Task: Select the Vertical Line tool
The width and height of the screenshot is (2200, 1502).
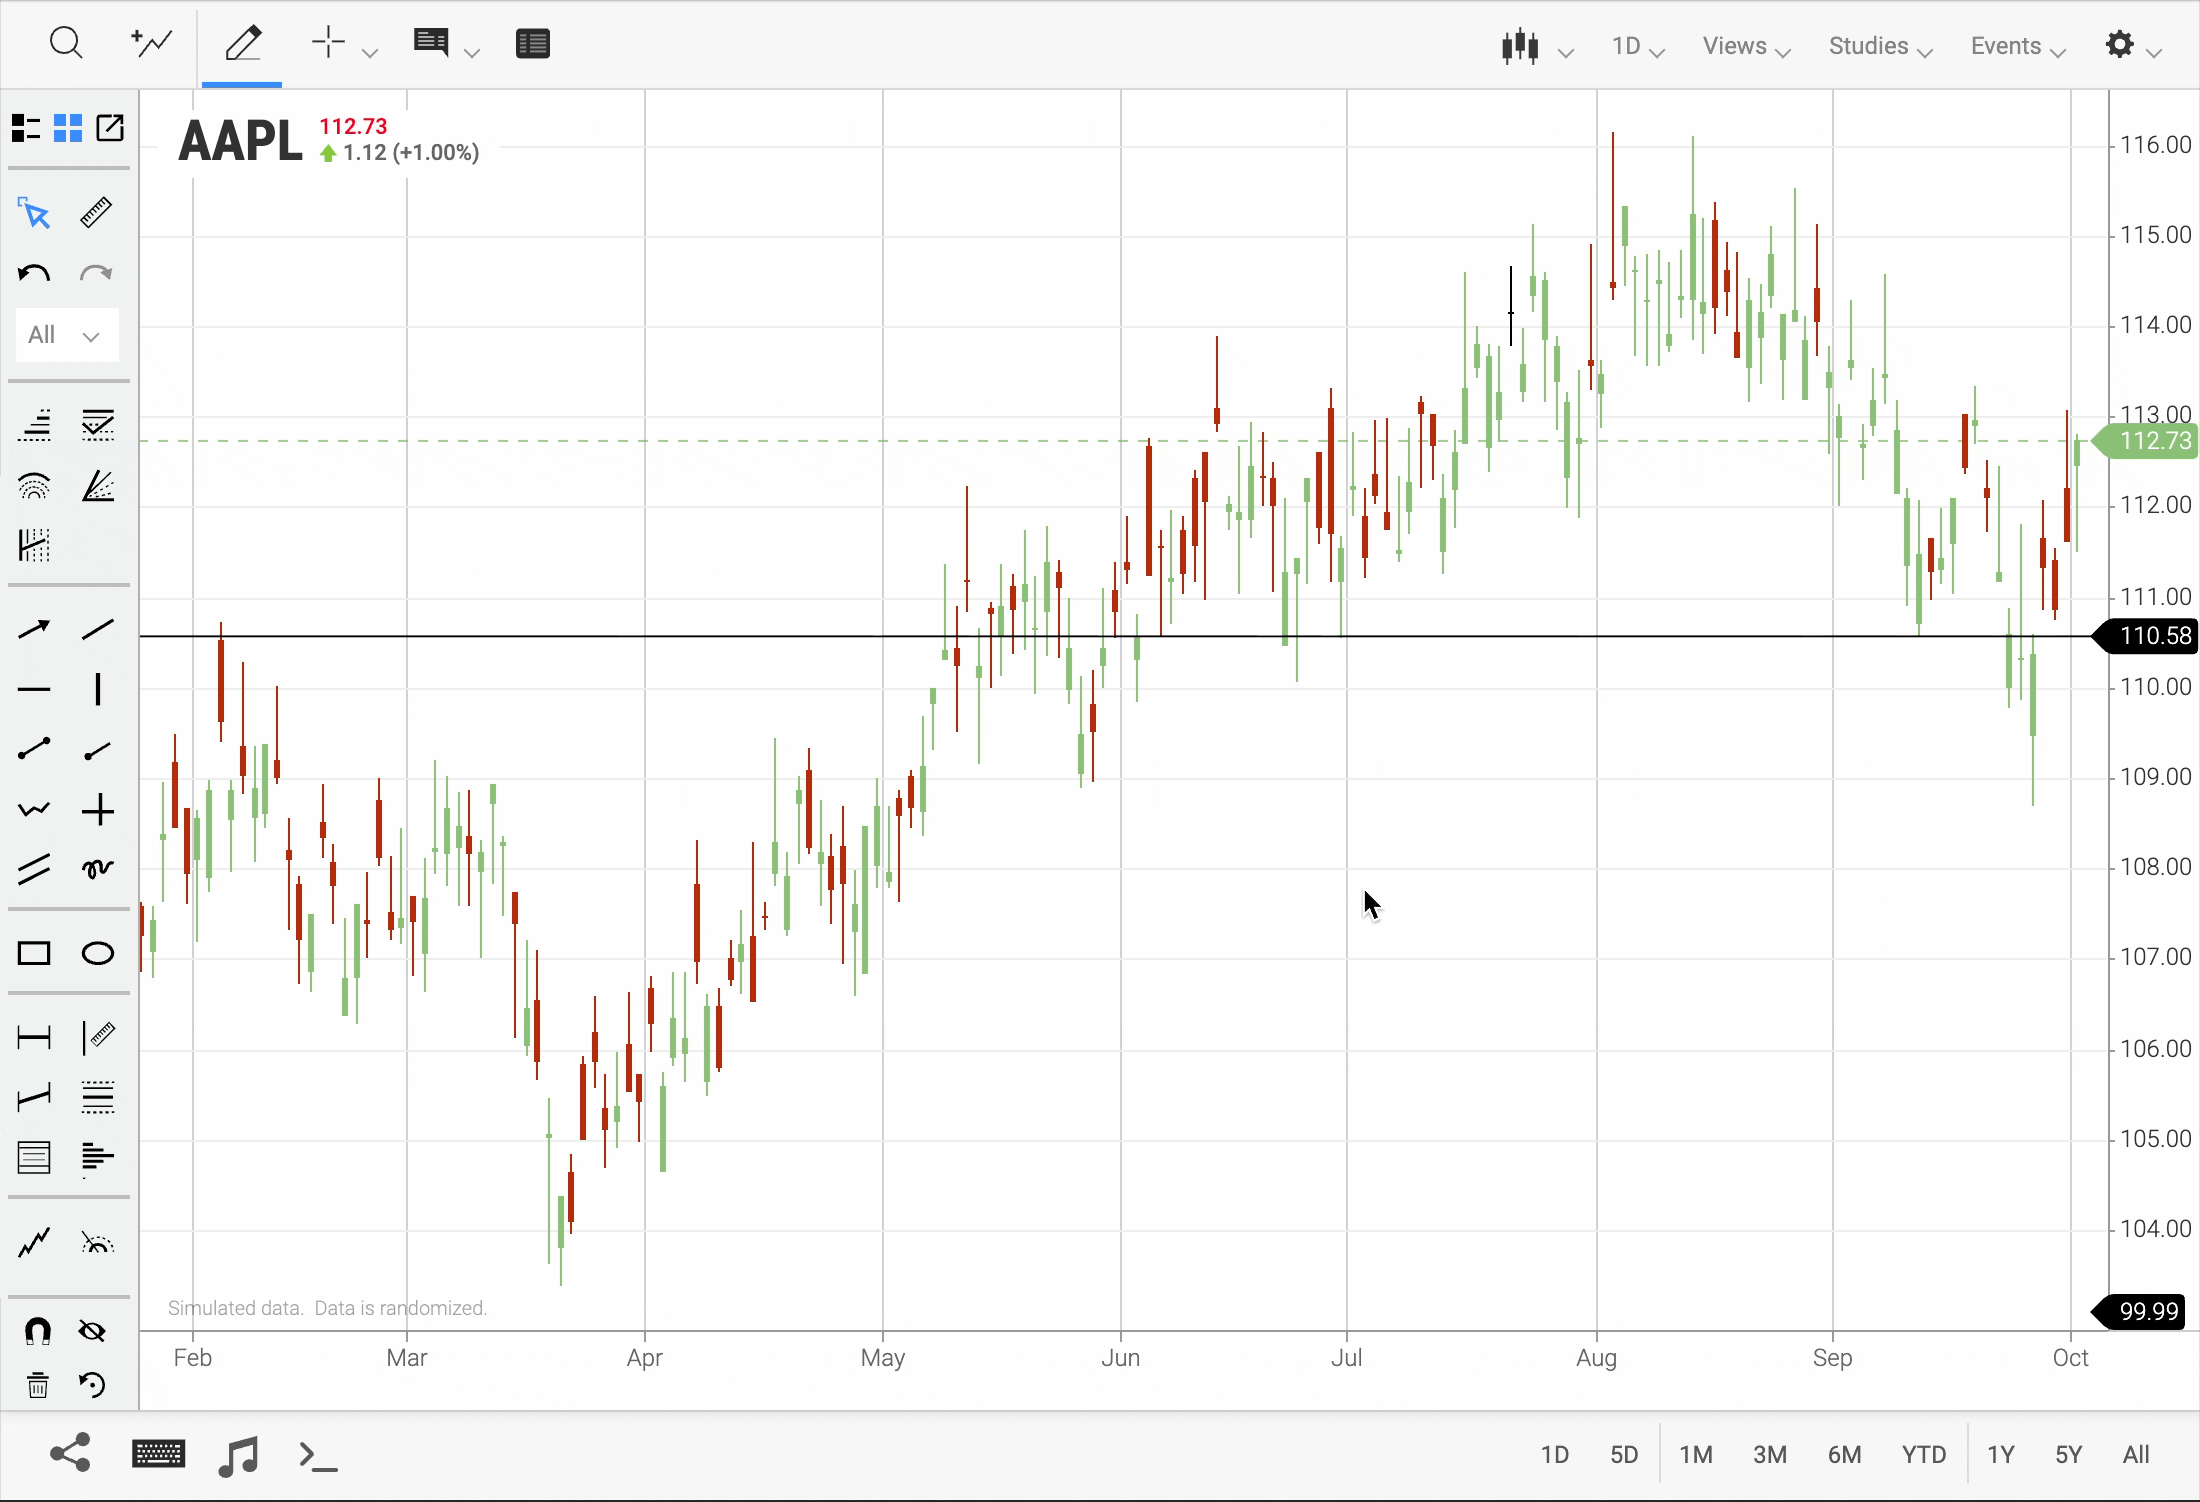Action: (x=97, y=689)
